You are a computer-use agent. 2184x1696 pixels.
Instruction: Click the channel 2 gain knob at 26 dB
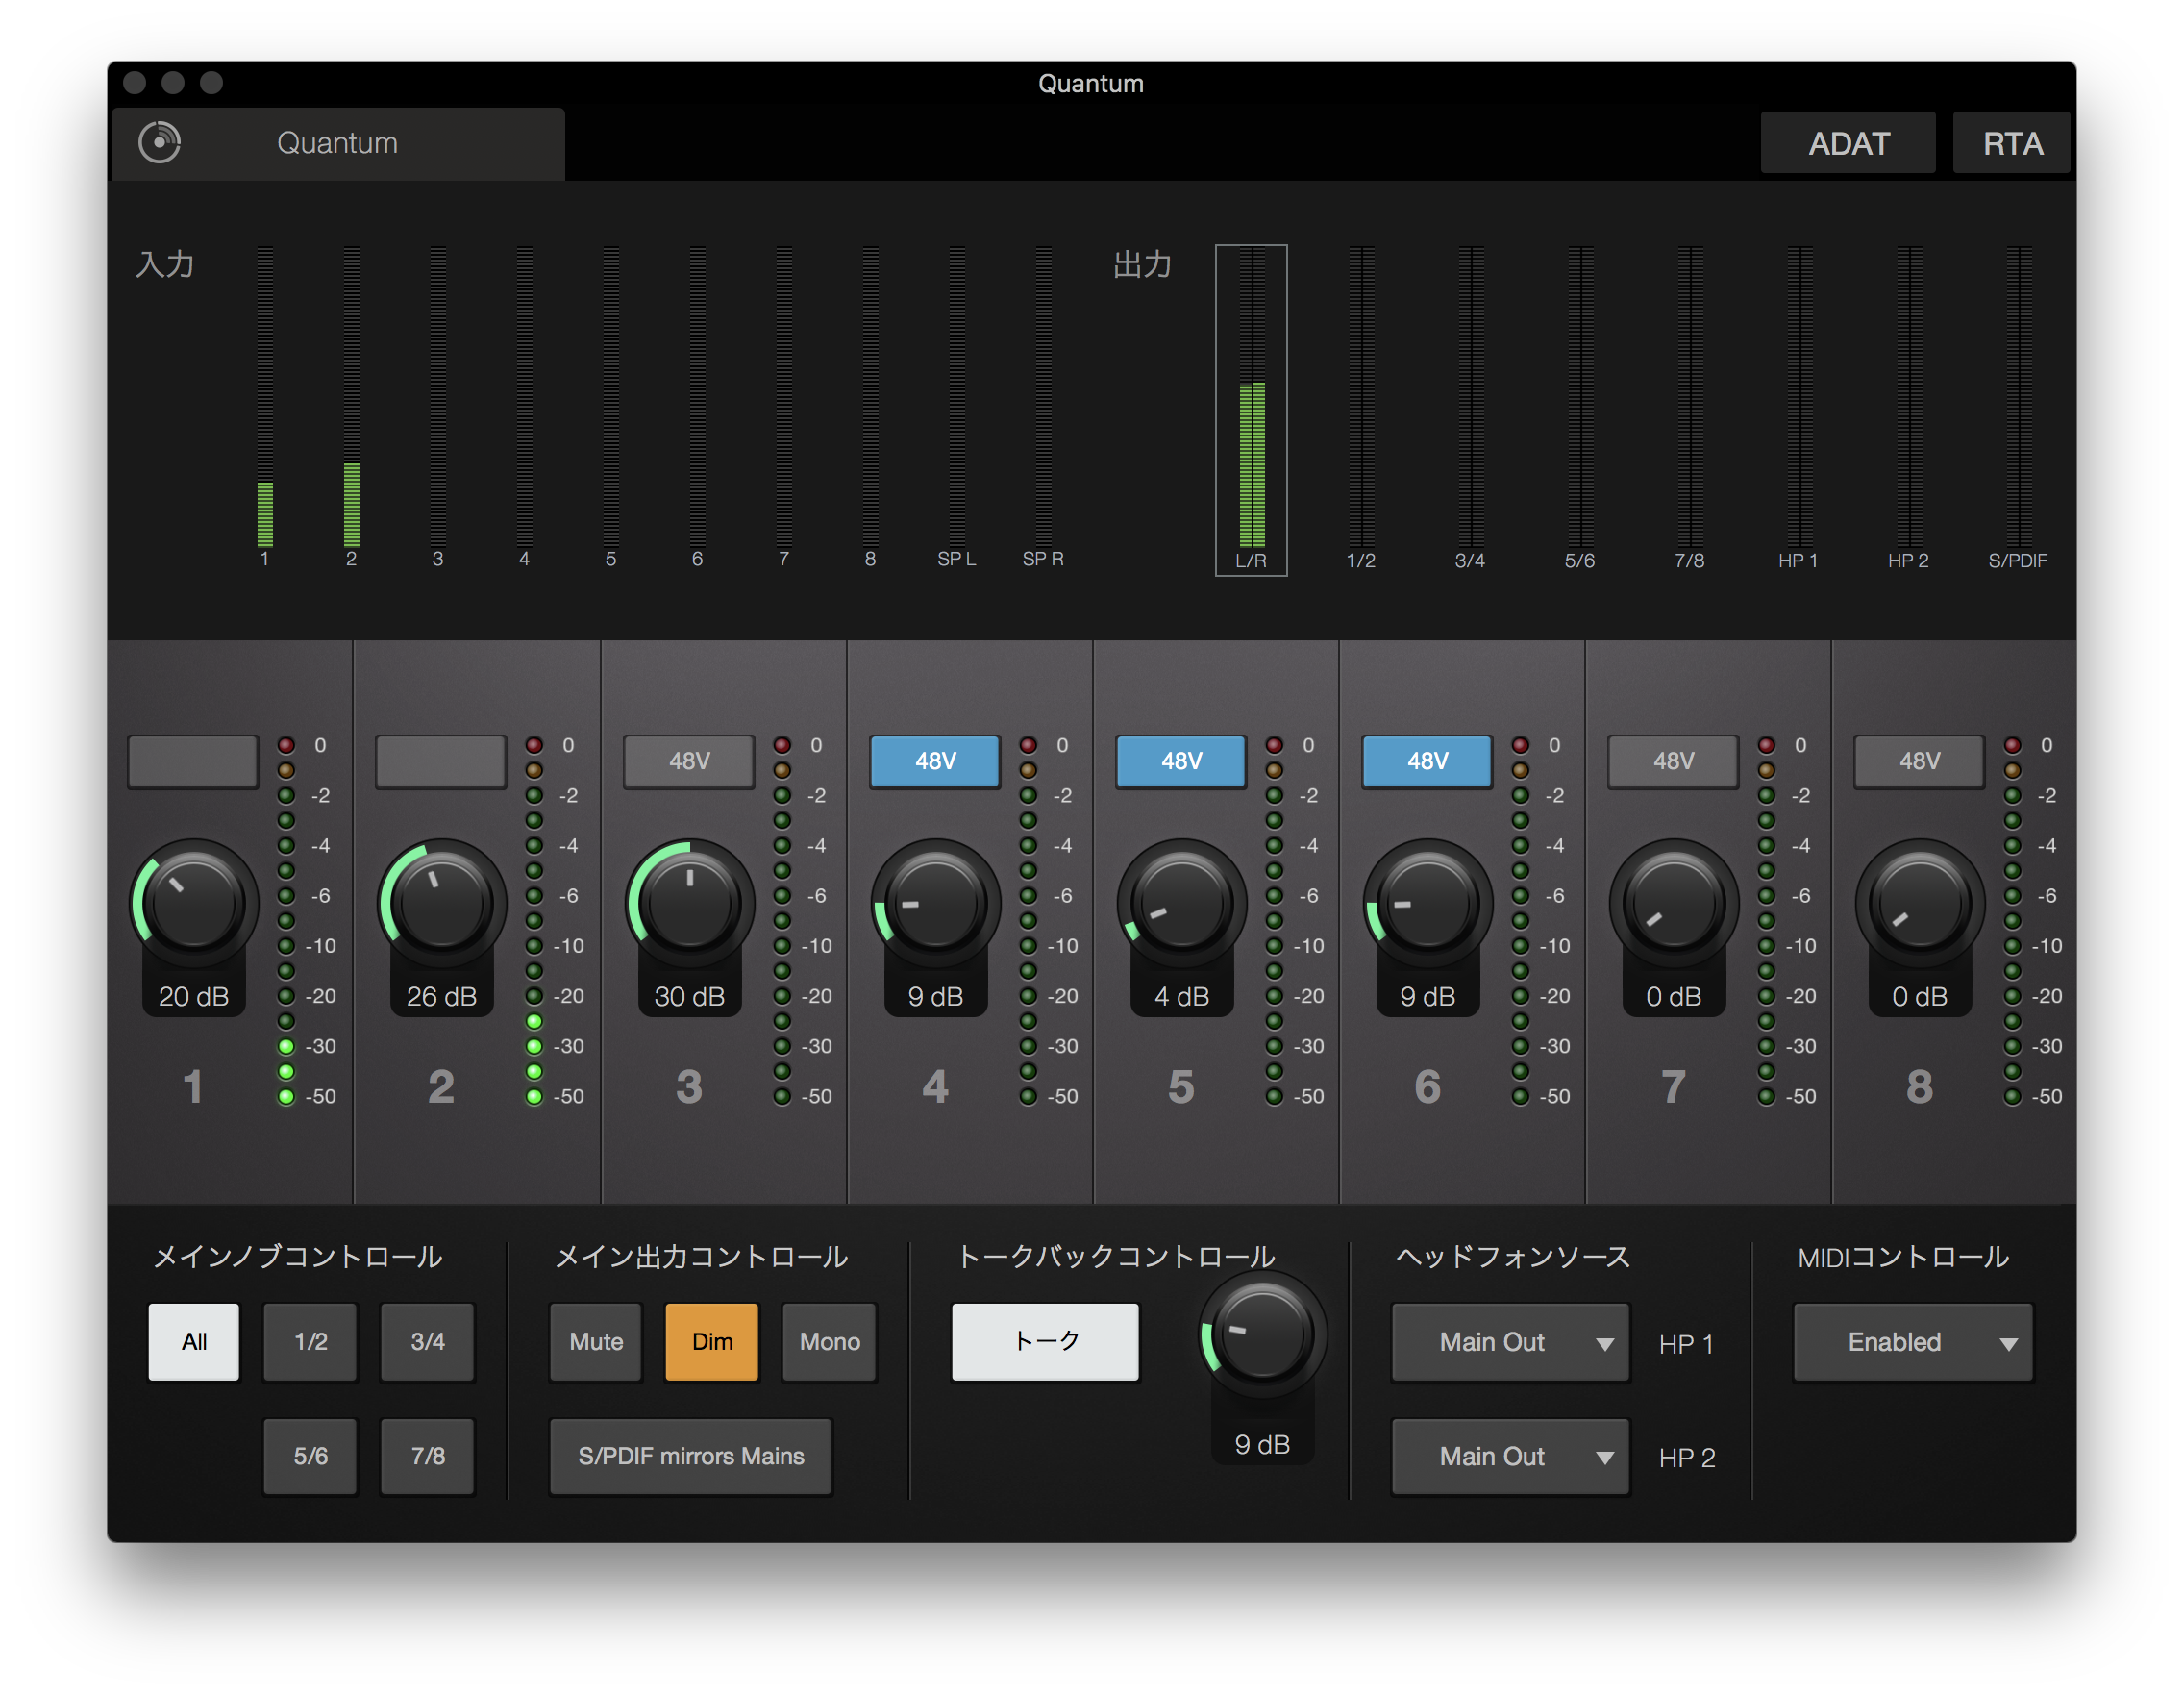coord(442,903)
